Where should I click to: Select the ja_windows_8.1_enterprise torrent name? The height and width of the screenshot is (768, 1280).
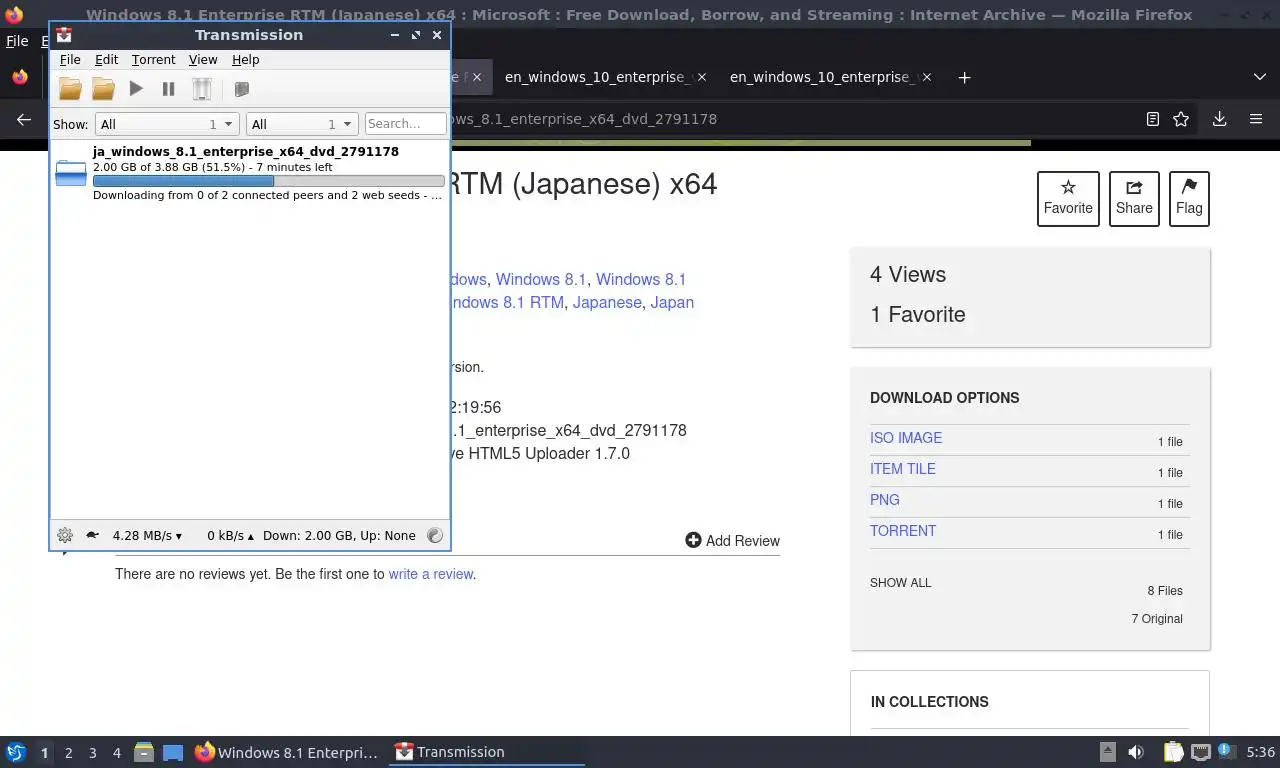(246, 152)
